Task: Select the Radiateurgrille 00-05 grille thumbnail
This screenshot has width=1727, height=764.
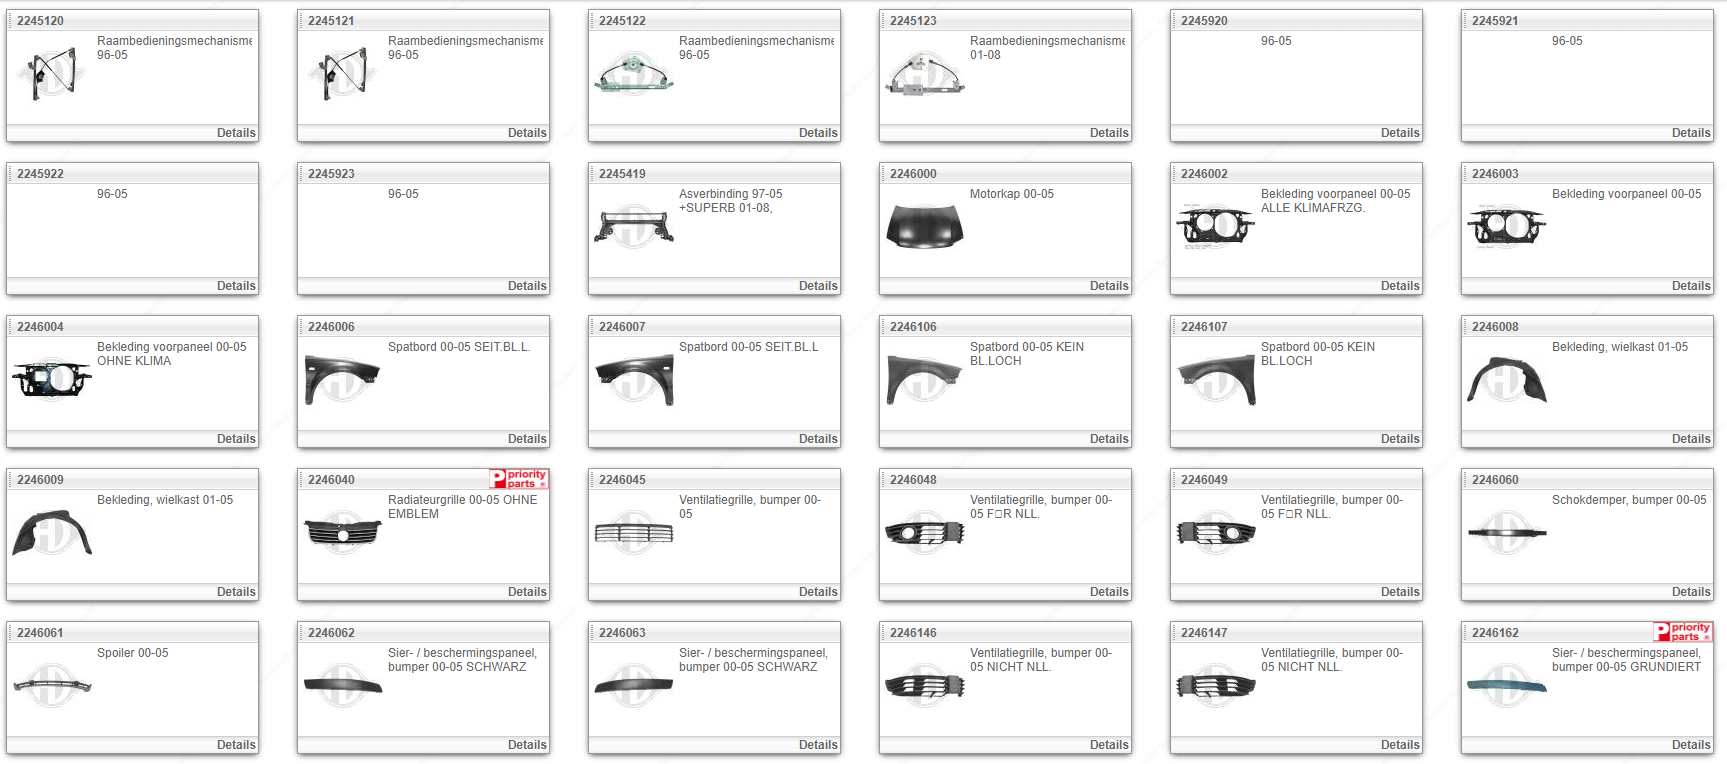Action: coord(342,533)
